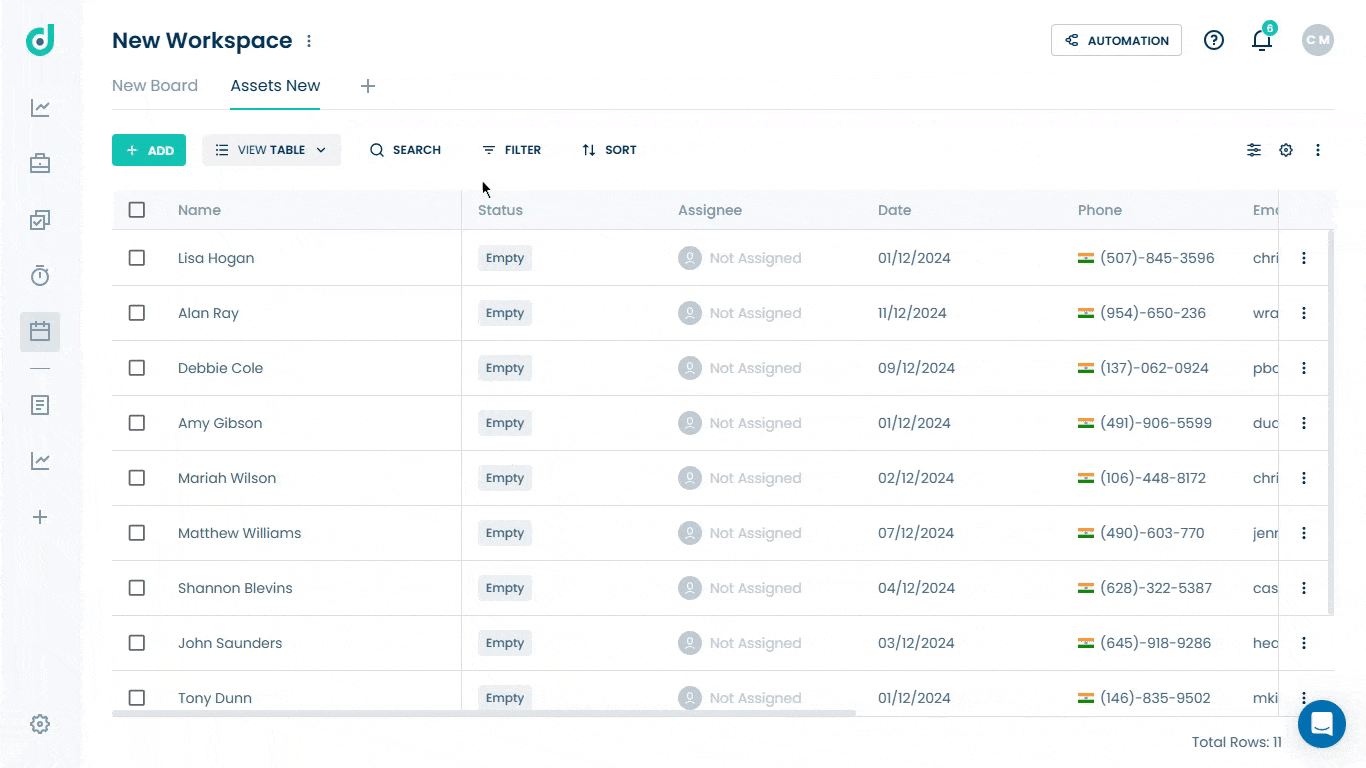Open row menu for Matthew Williams
The height and width of the screenshot is (768, 1366).
(x=1304, y=533)
